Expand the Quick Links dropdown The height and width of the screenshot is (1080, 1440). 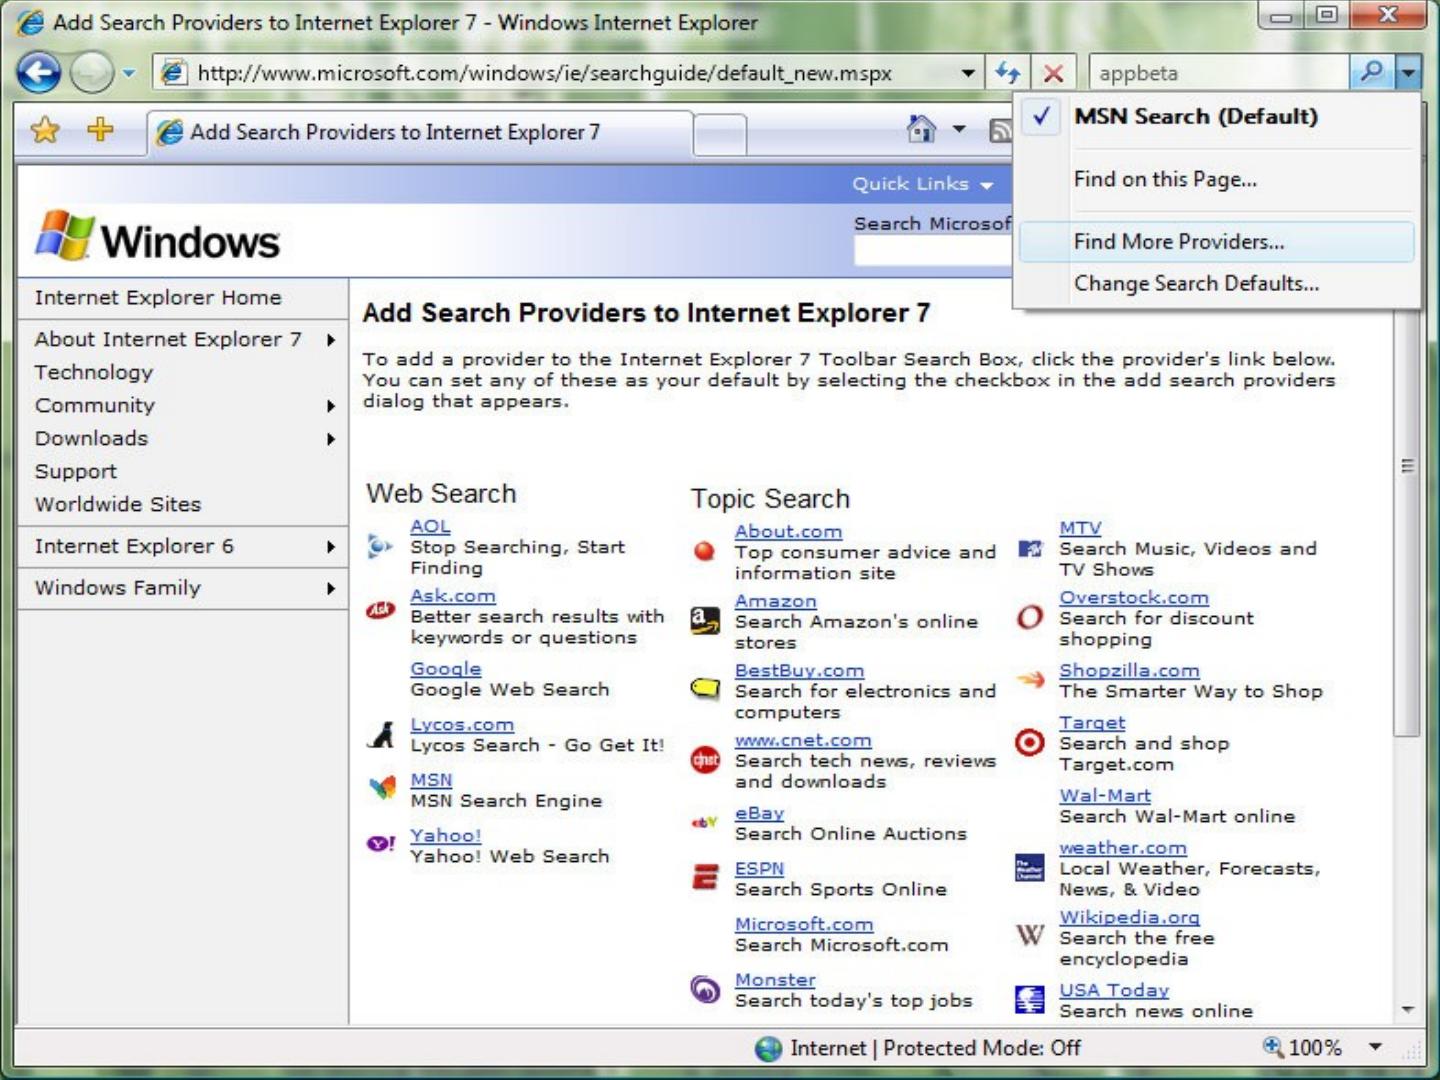[922, 184]
